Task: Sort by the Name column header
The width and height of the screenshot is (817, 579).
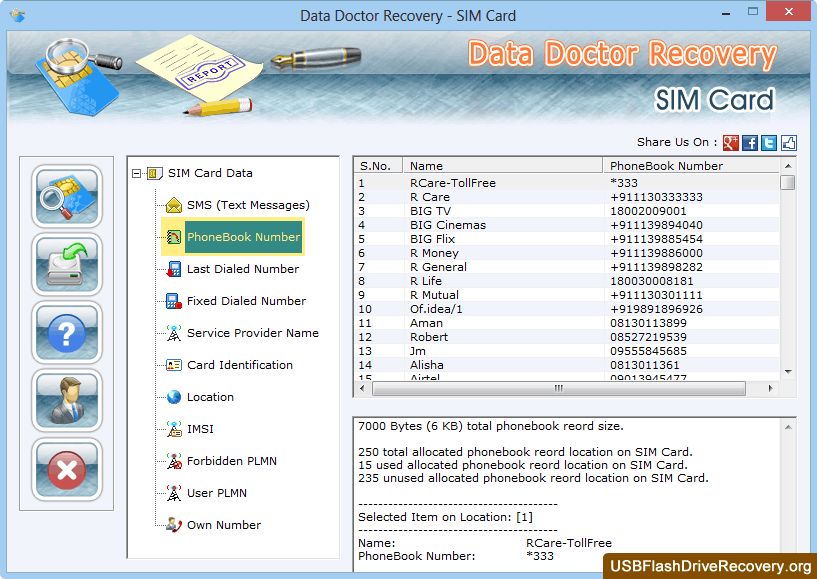Action: (503, 166)
